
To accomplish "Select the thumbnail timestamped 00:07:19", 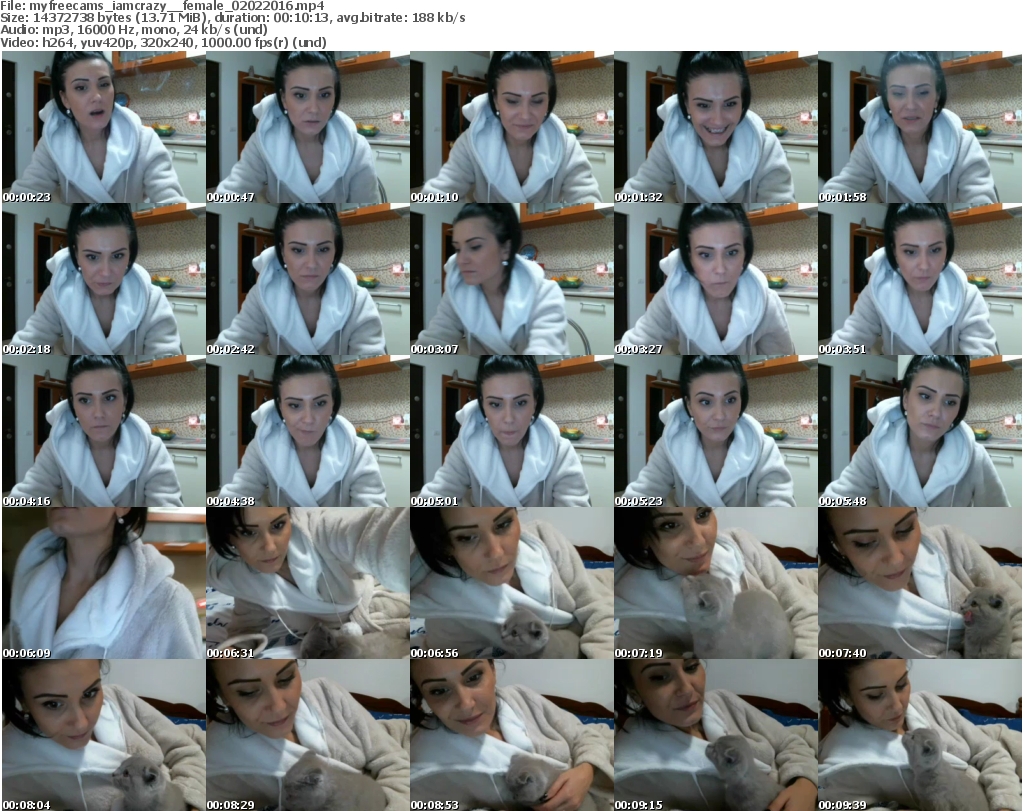I will pos(716,583).
